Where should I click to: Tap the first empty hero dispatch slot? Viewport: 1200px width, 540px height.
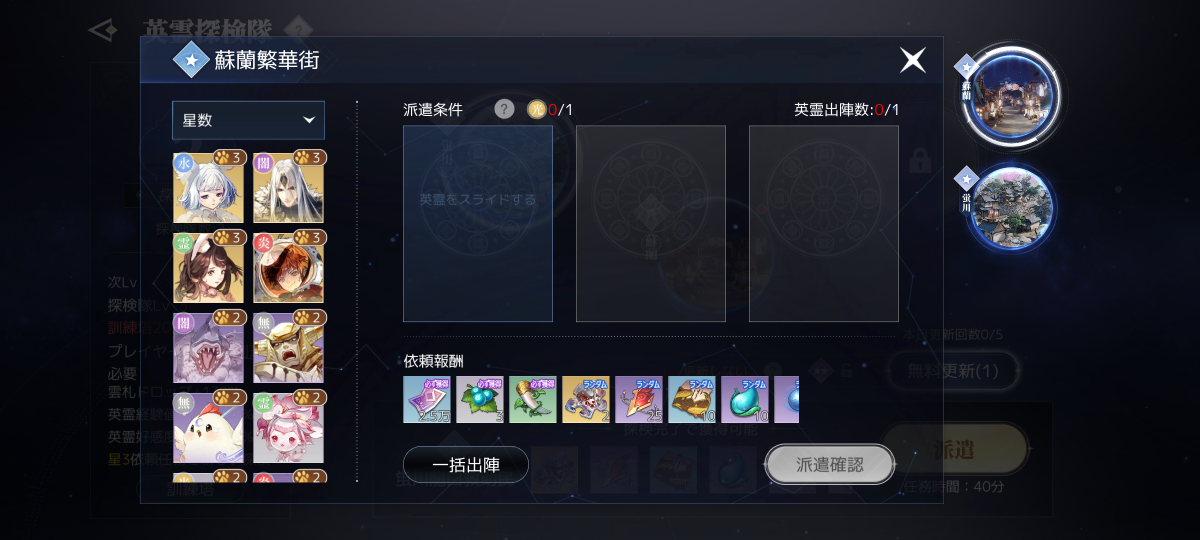478,223
